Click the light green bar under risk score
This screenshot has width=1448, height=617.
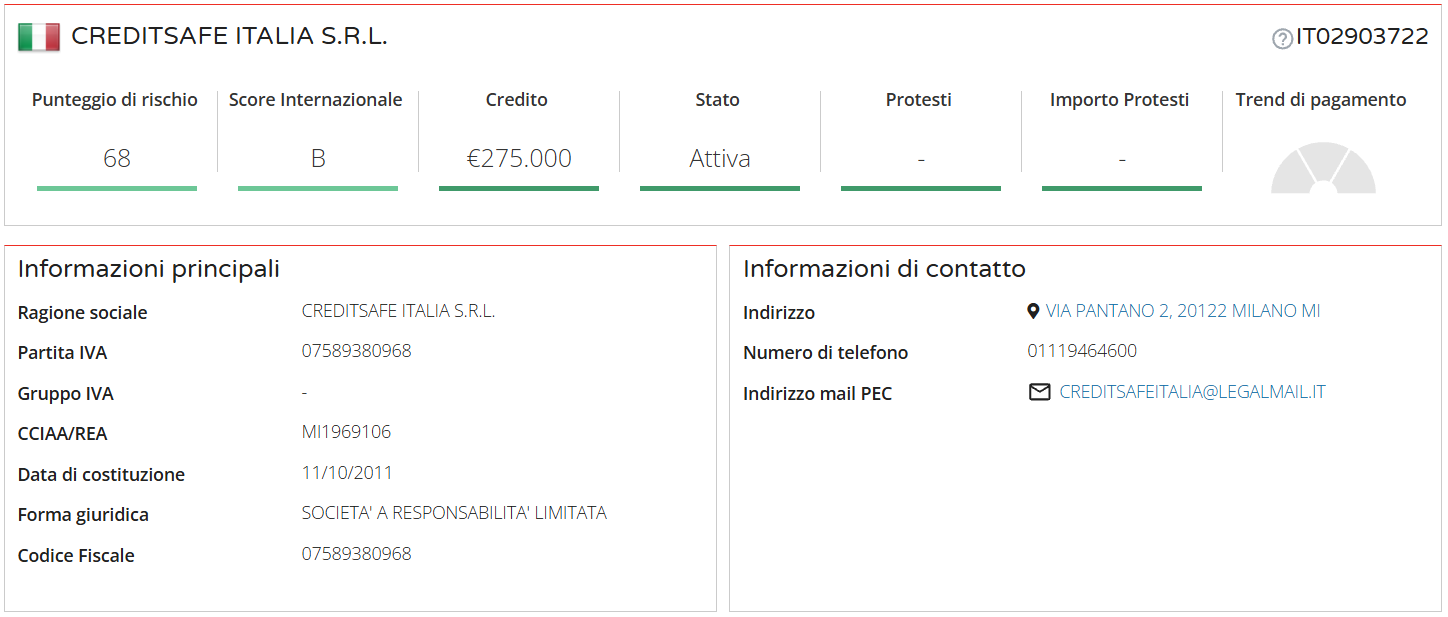coord(117,188)
